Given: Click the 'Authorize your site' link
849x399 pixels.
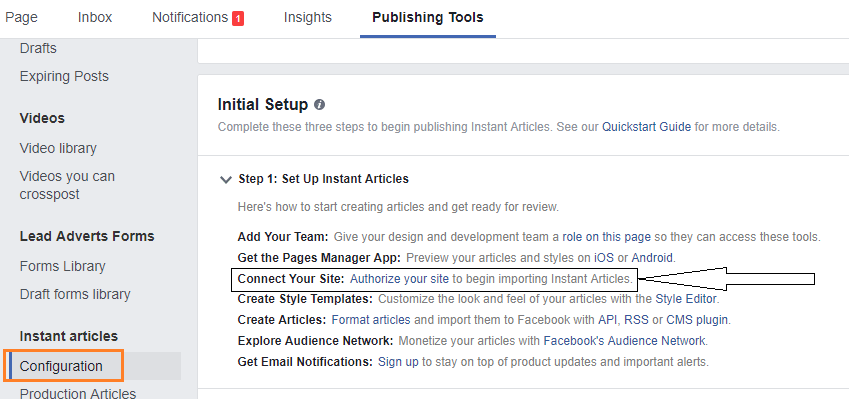Looking at the screenshot, I should click(400, 279).
